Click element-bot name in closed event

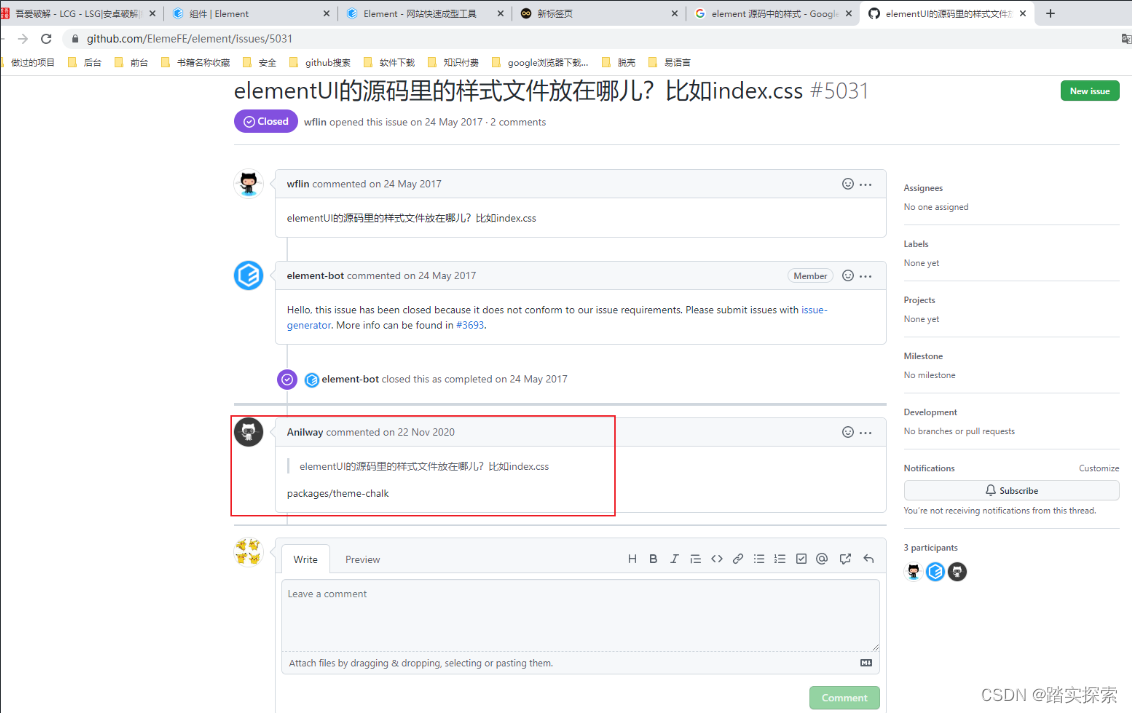click(350, 379)
